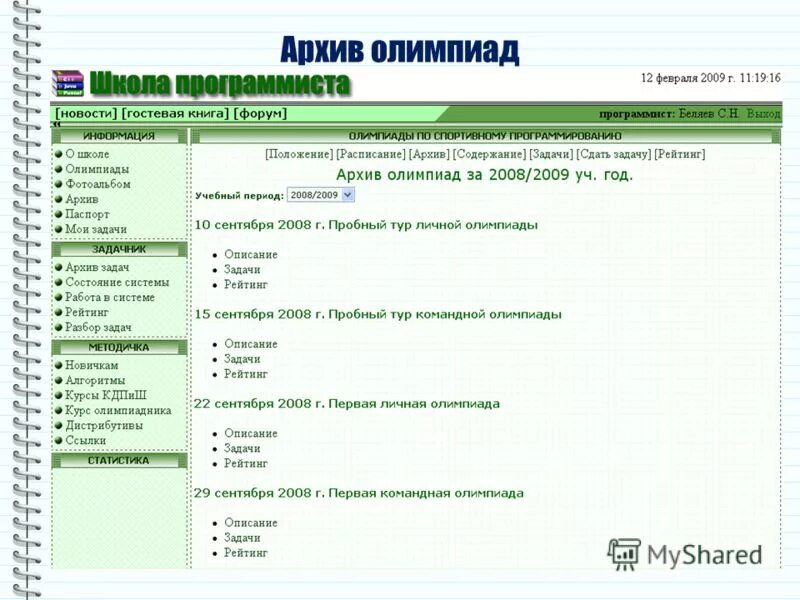Open Описание for 22 сентября личная олимпиада
Viewport: 800px width, 600px height.
(x=251, y=433)
